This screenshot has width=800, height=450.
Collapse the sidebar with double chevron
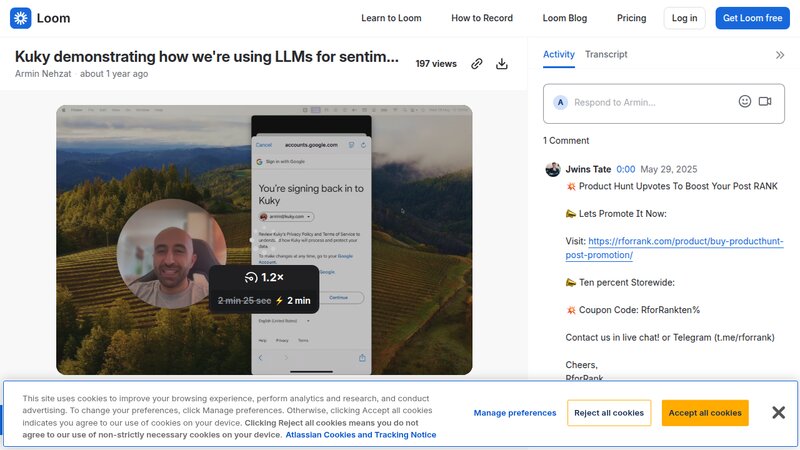coord(780,55)
